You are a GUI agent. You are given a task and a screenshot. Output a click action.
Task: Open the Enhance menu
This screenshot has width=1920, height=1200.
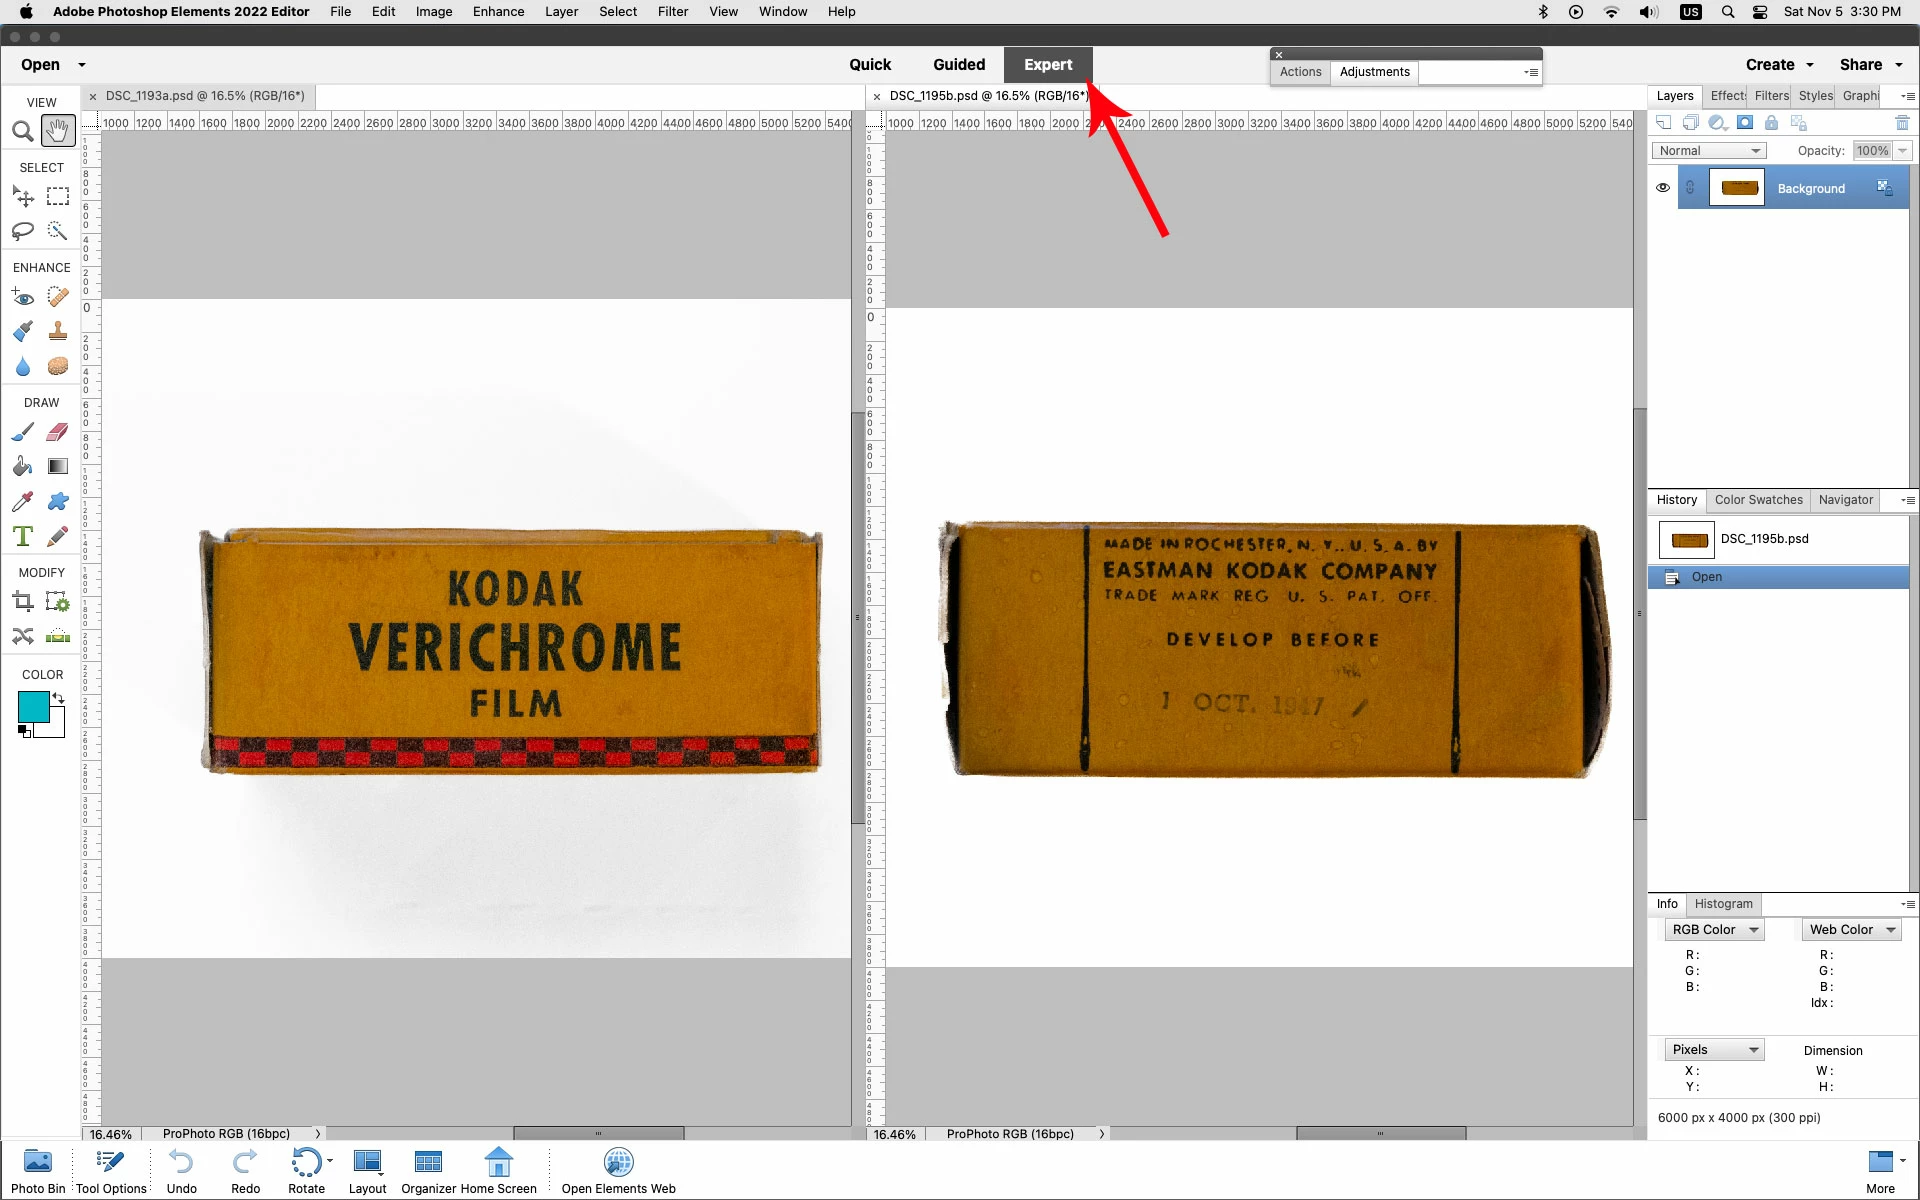[498, 12]
